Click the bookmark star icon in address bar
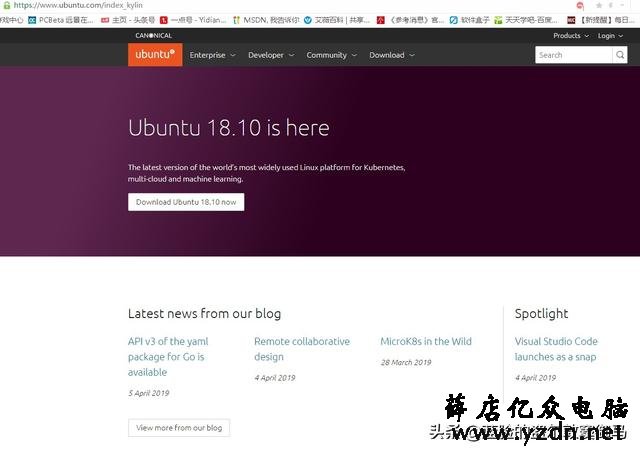 point(599,5)
